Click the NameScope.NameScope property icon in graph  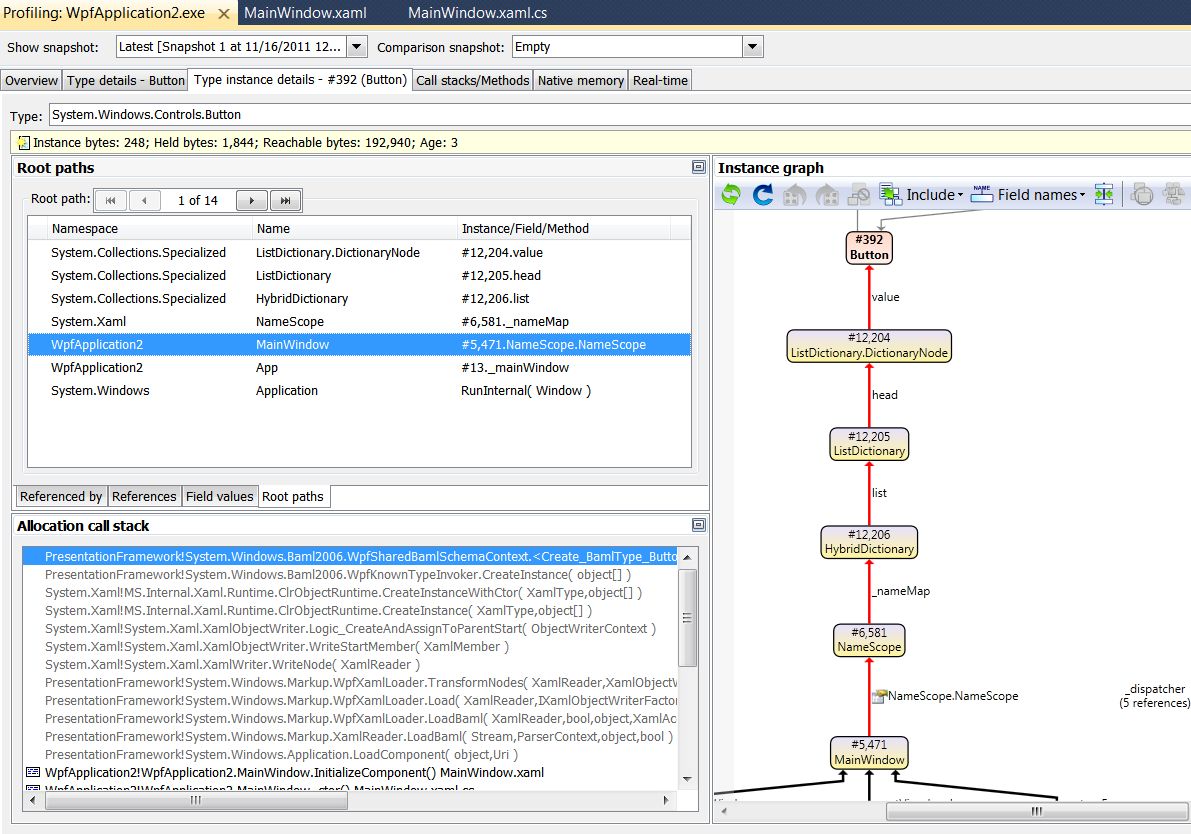pos(879,696)
